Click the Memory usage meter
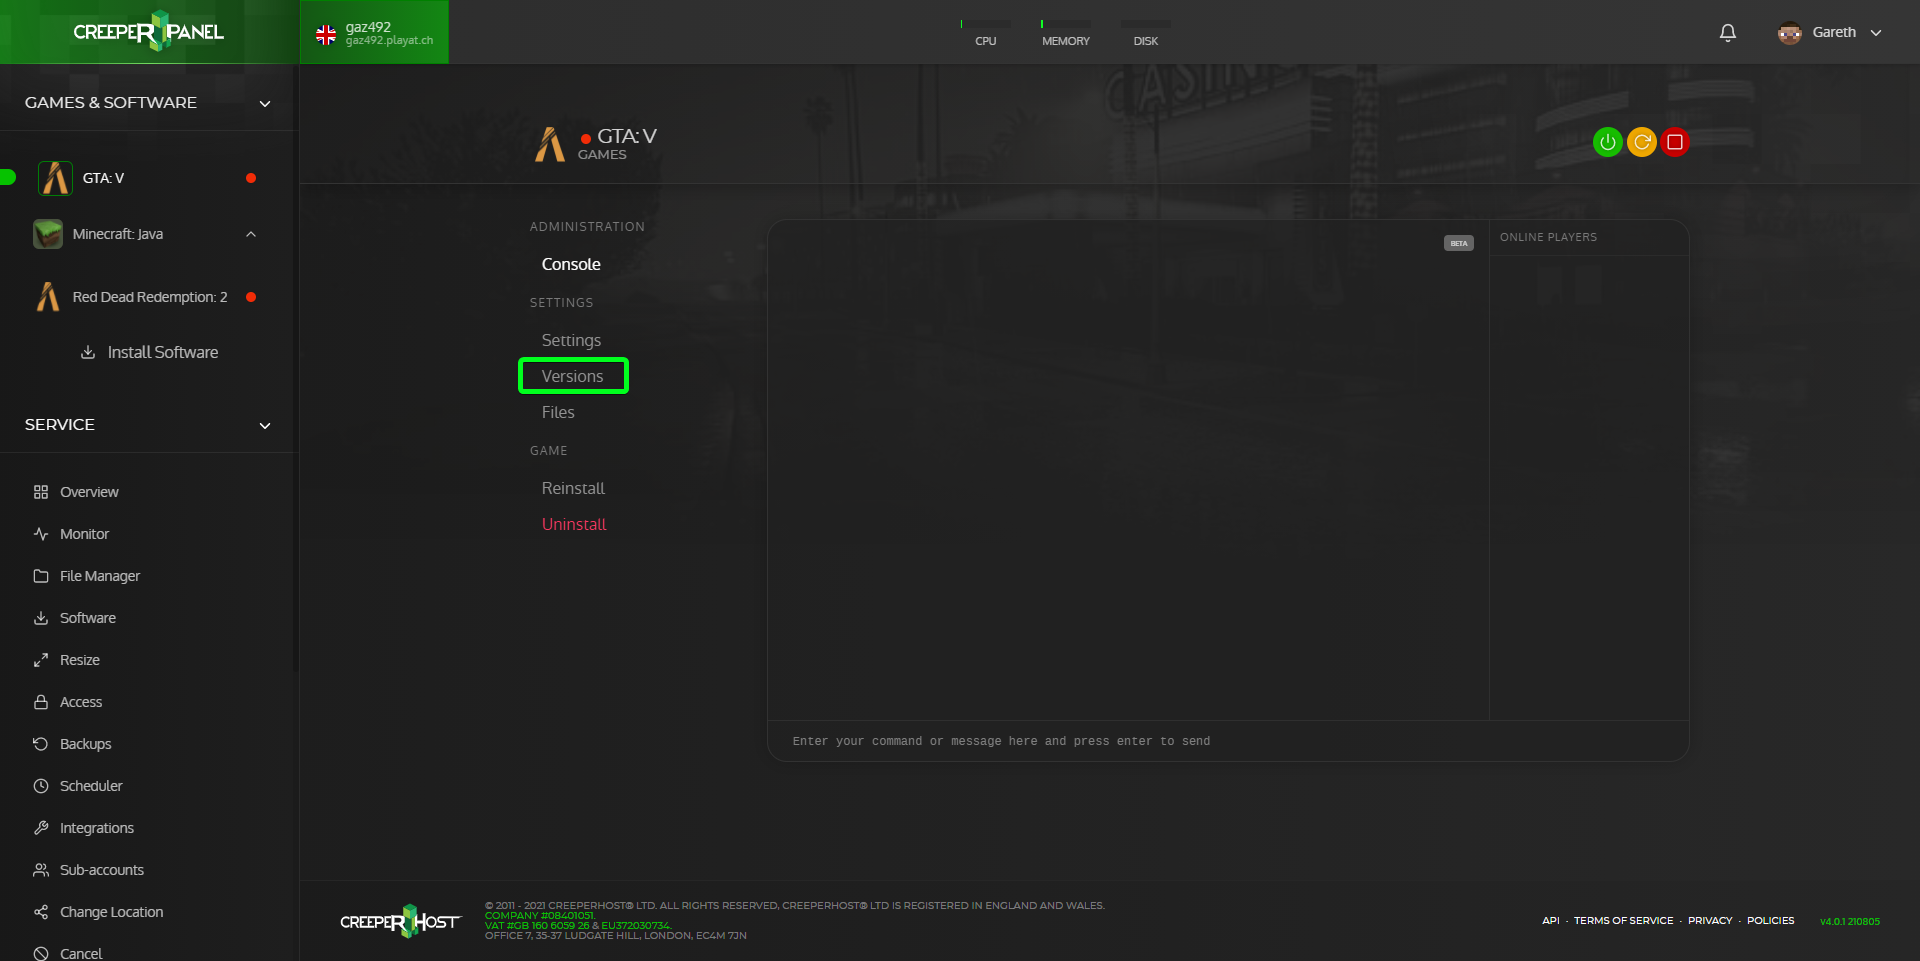 pyautogui.click(x=1065, y=33)
